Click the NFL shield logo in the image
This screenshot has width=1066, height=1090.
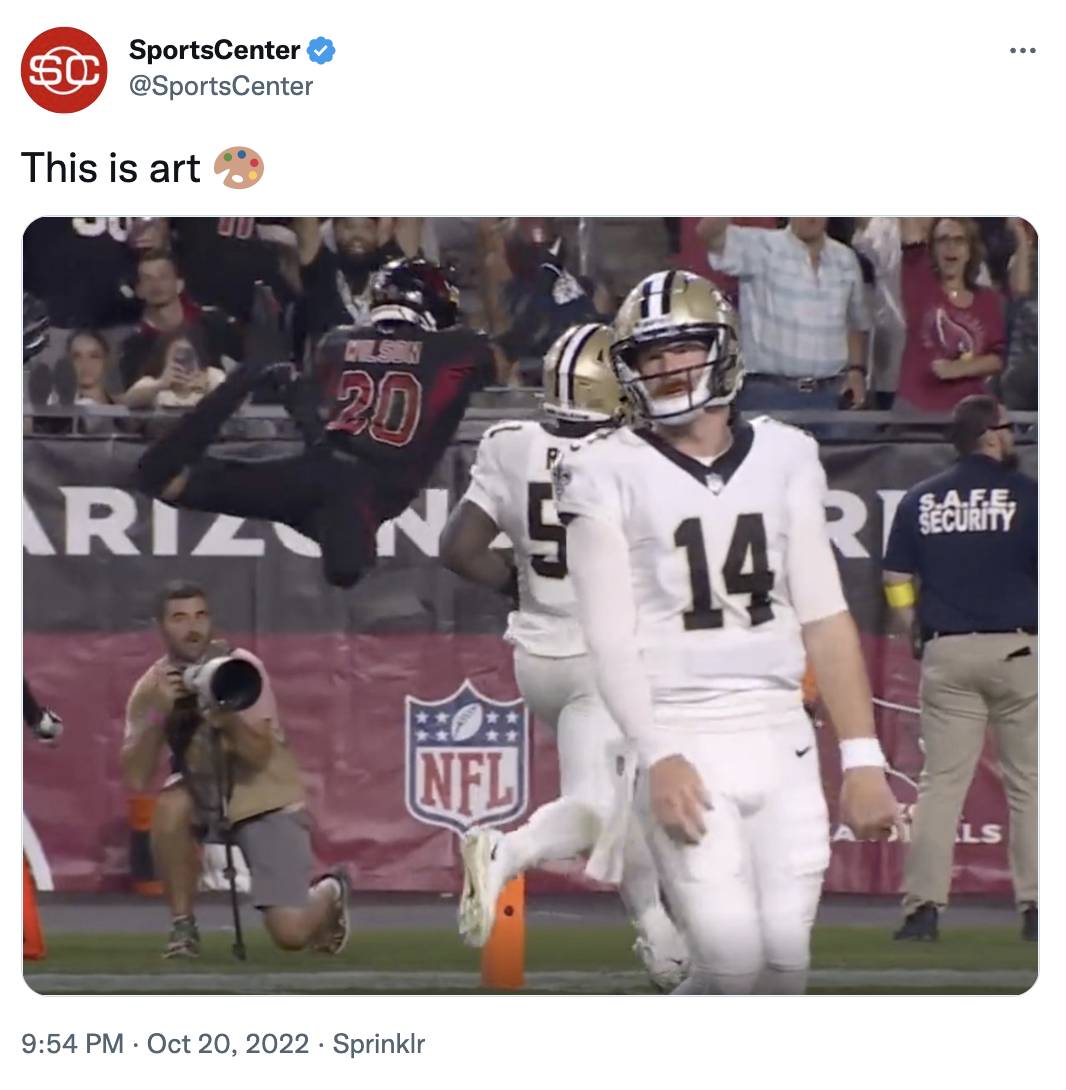pyautogui.click(x=466, y=756)
